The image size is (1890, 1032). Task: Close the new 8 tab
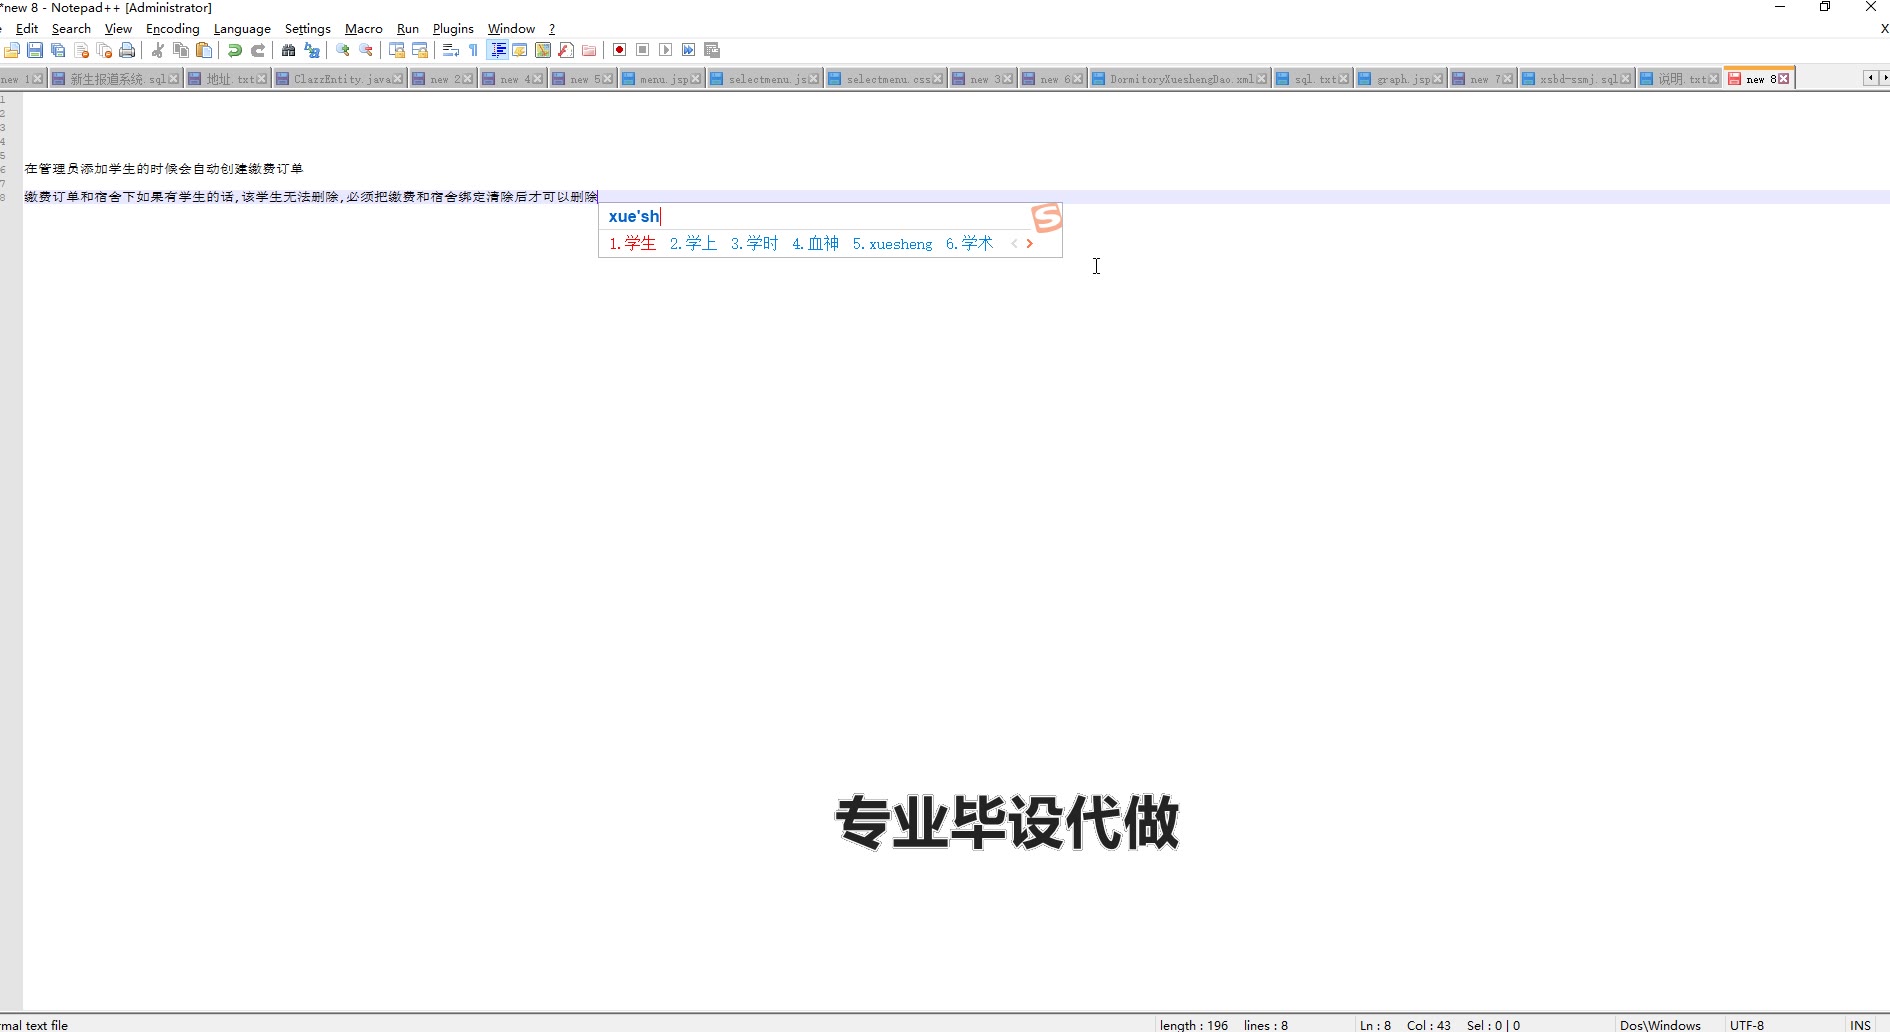(1783, 79)
